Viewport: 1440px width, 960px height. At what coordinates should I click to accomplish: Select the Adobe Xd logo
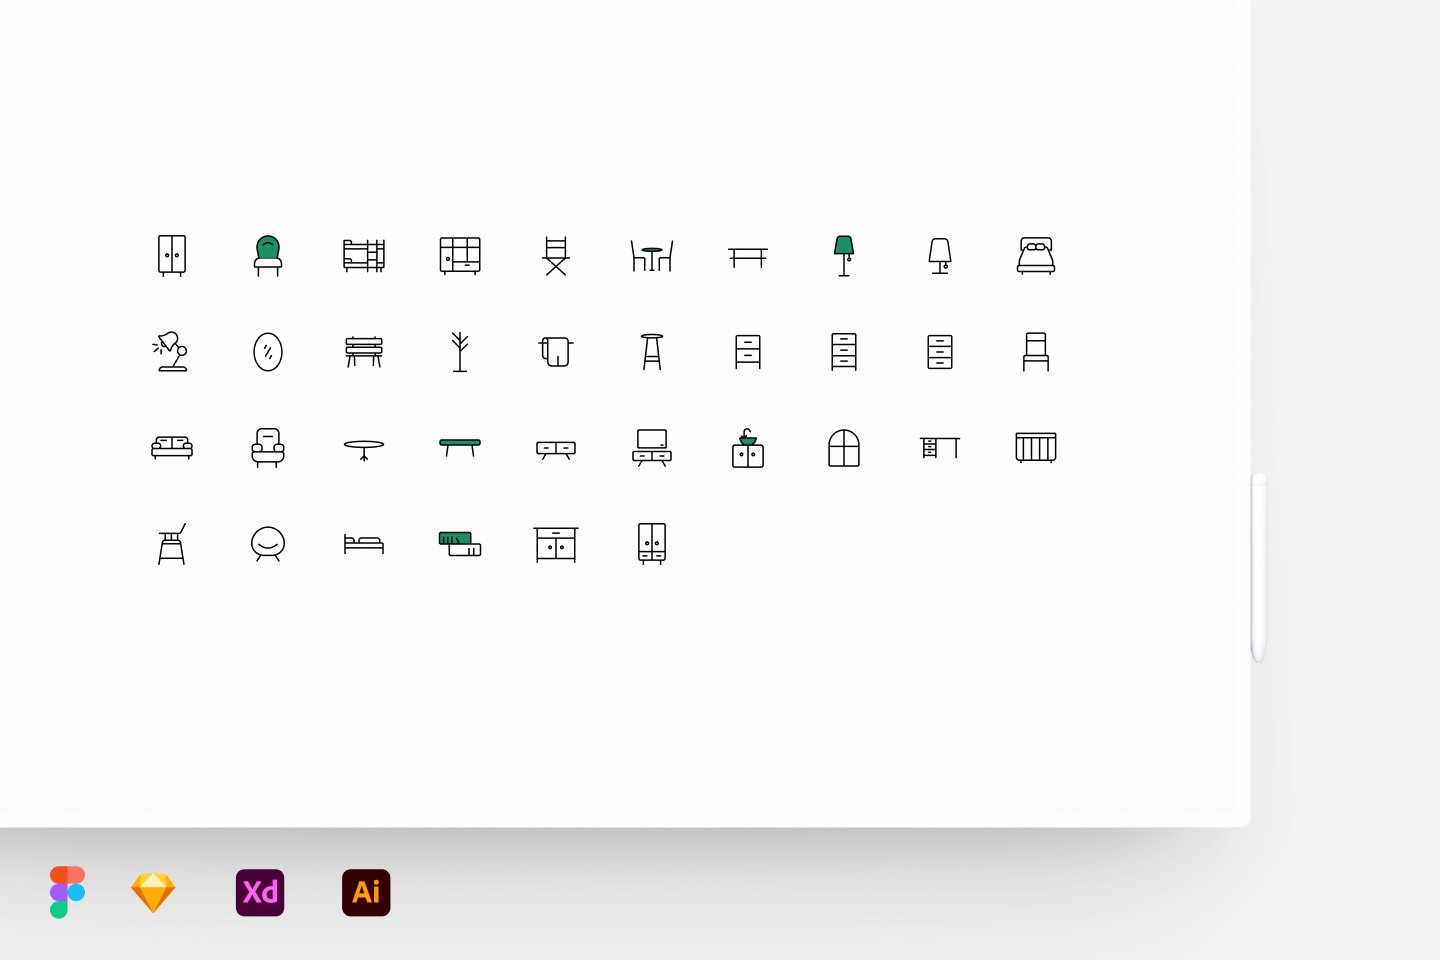click(x=260, y=892)
